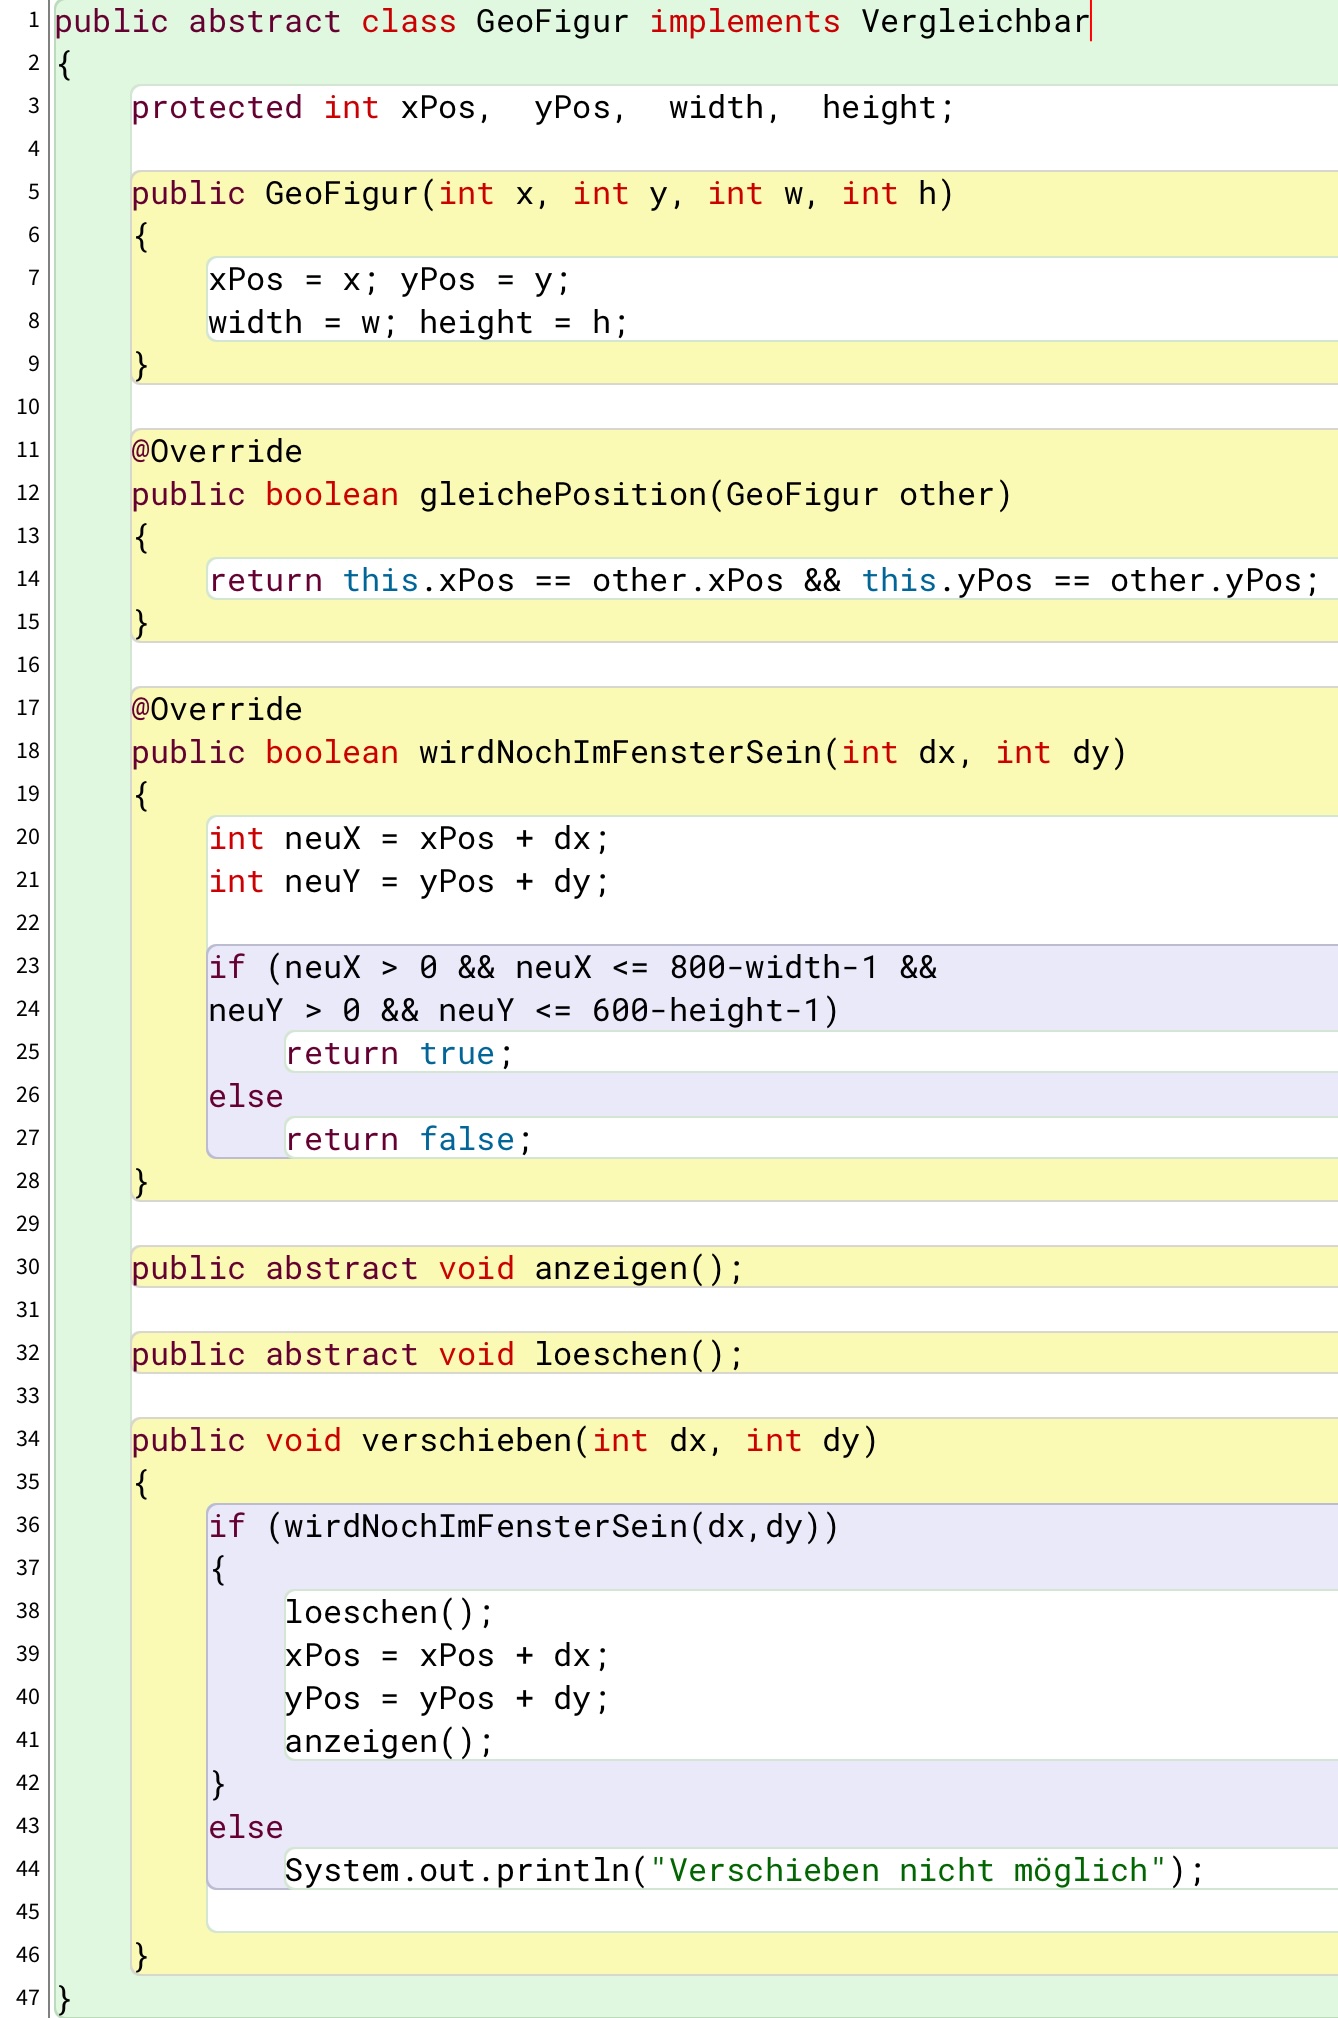Click line number 47 in the gutter
The width and height of the screenshot is (1338, 2018).
[x=28, y=1998]
